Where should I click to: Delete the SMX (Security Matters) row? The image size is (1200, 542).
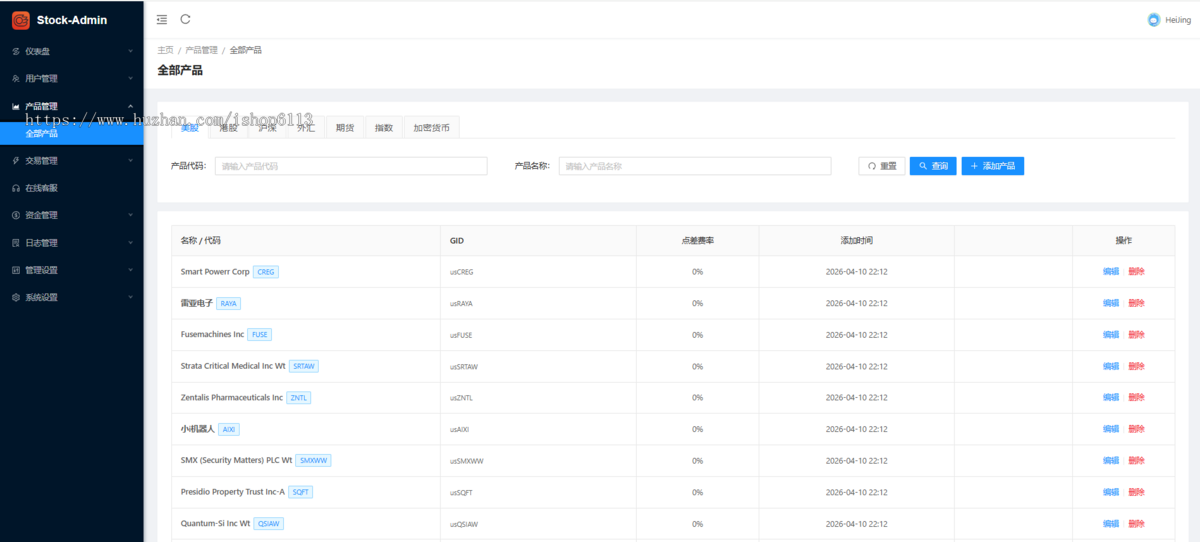tap(1136, 460)
